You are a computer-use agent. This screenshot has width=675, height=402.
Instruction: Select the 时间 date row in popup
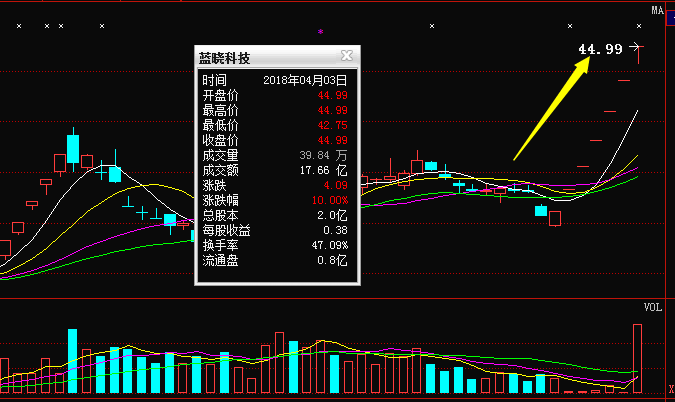tap(275, 80)
